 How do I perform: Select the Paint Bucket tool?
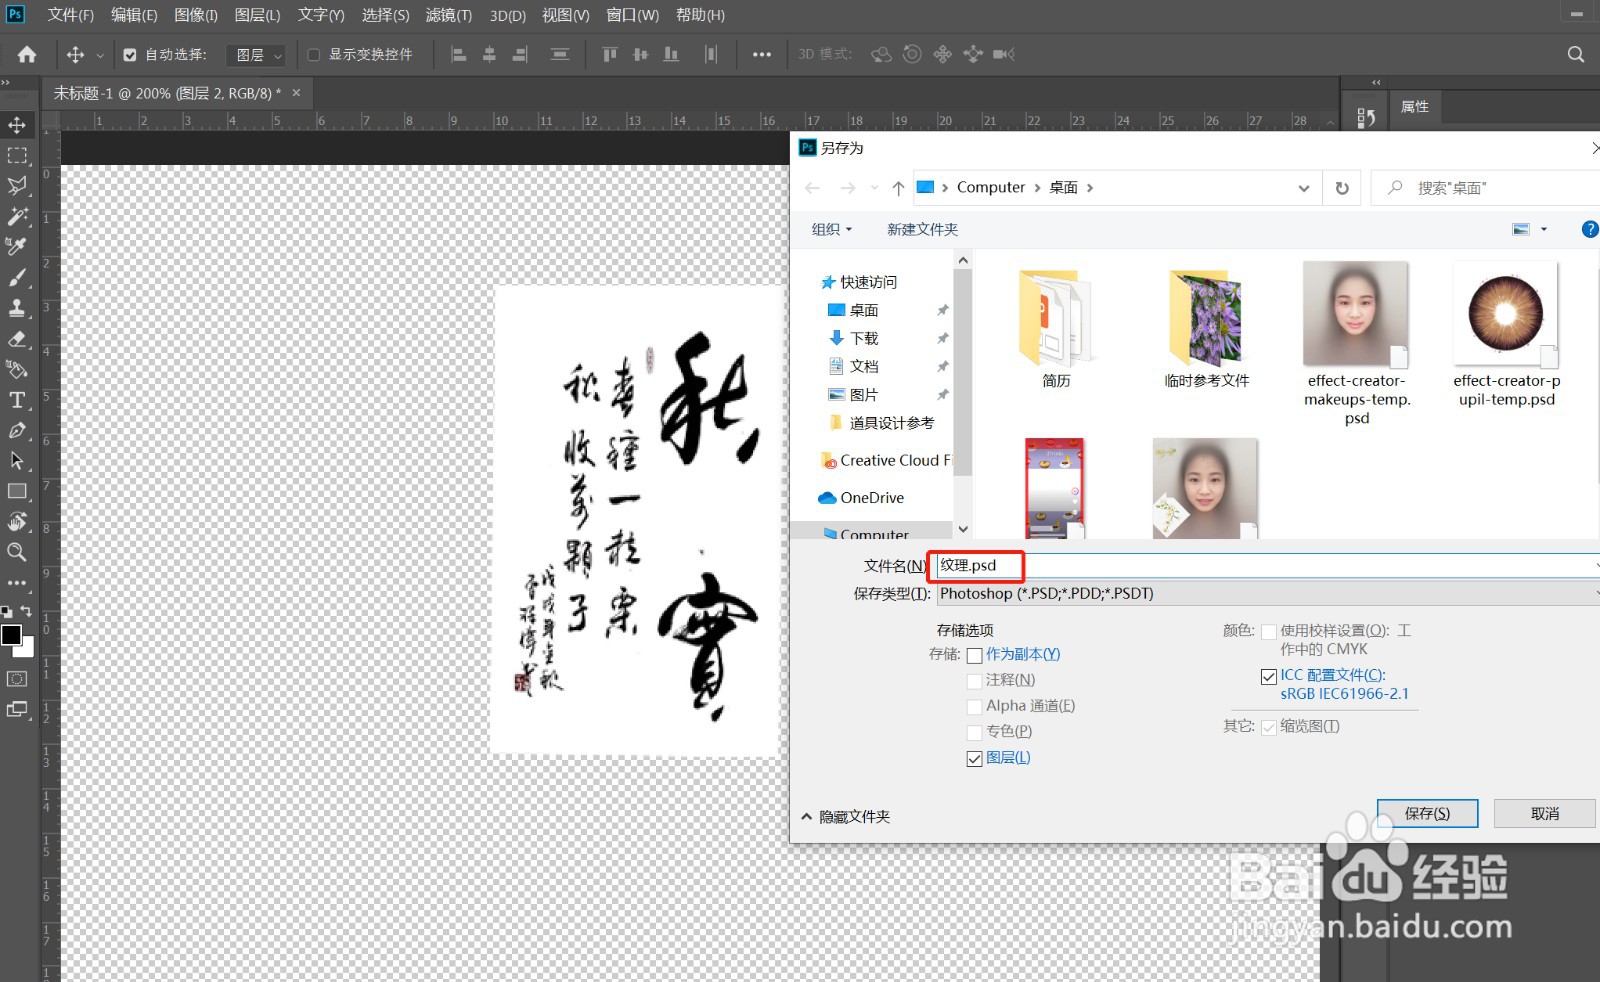(x=17, y=370)
